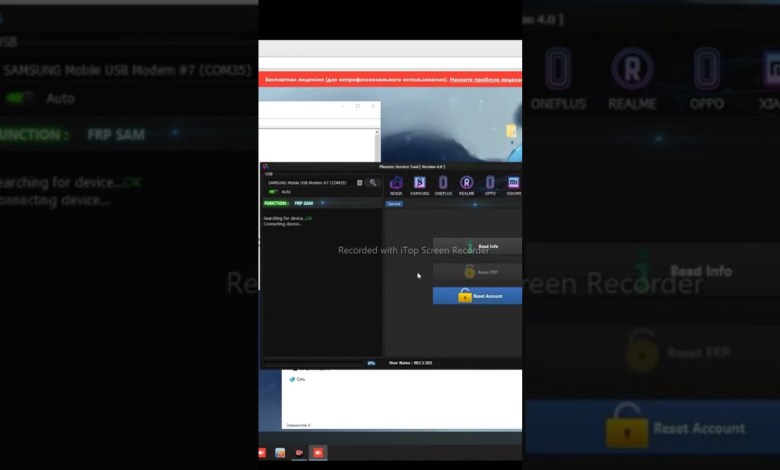780x470 pixels.
Task: Maximize the background white window
Action: point(358,106)
